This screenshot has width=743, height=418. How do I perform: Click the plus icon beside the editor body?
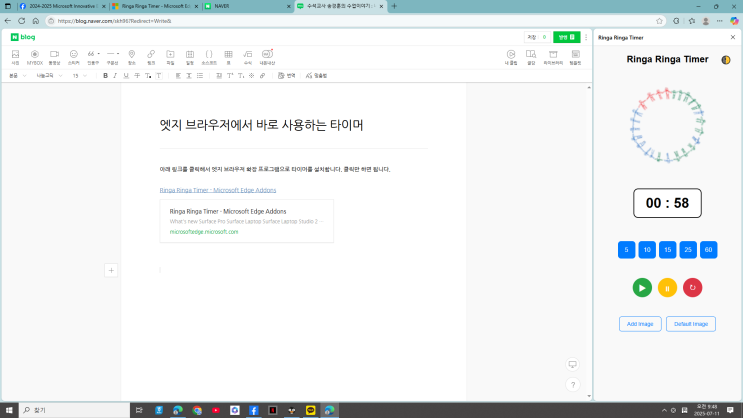(111, 270)
